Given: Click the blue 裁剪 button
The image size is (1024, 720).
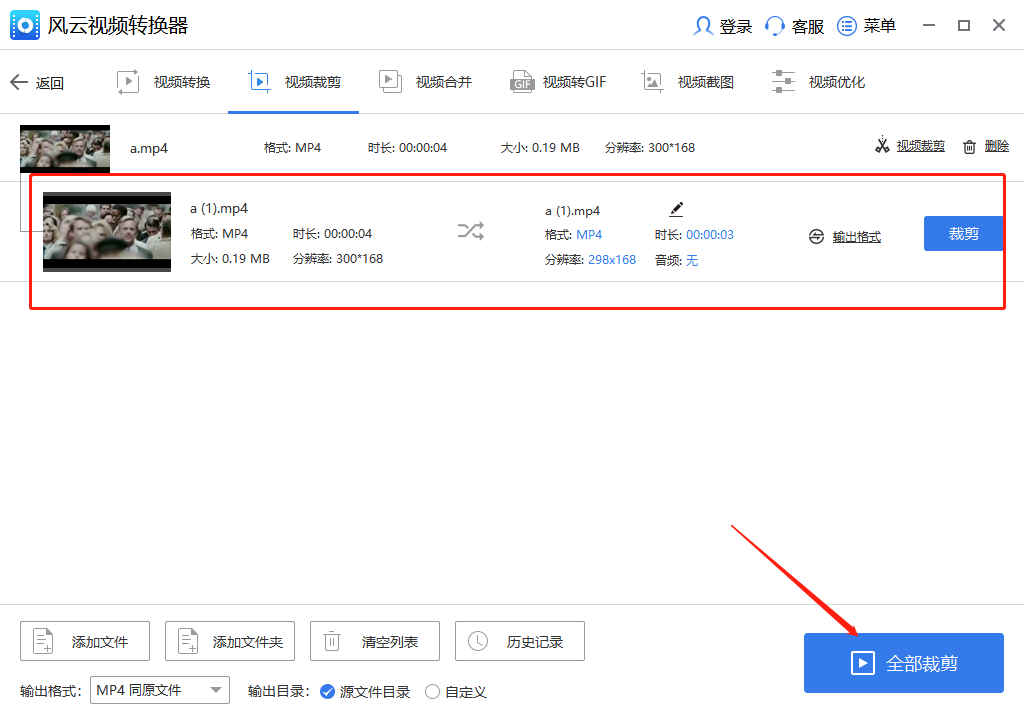Looking at the screenshot, I should [x=963, y=233].
